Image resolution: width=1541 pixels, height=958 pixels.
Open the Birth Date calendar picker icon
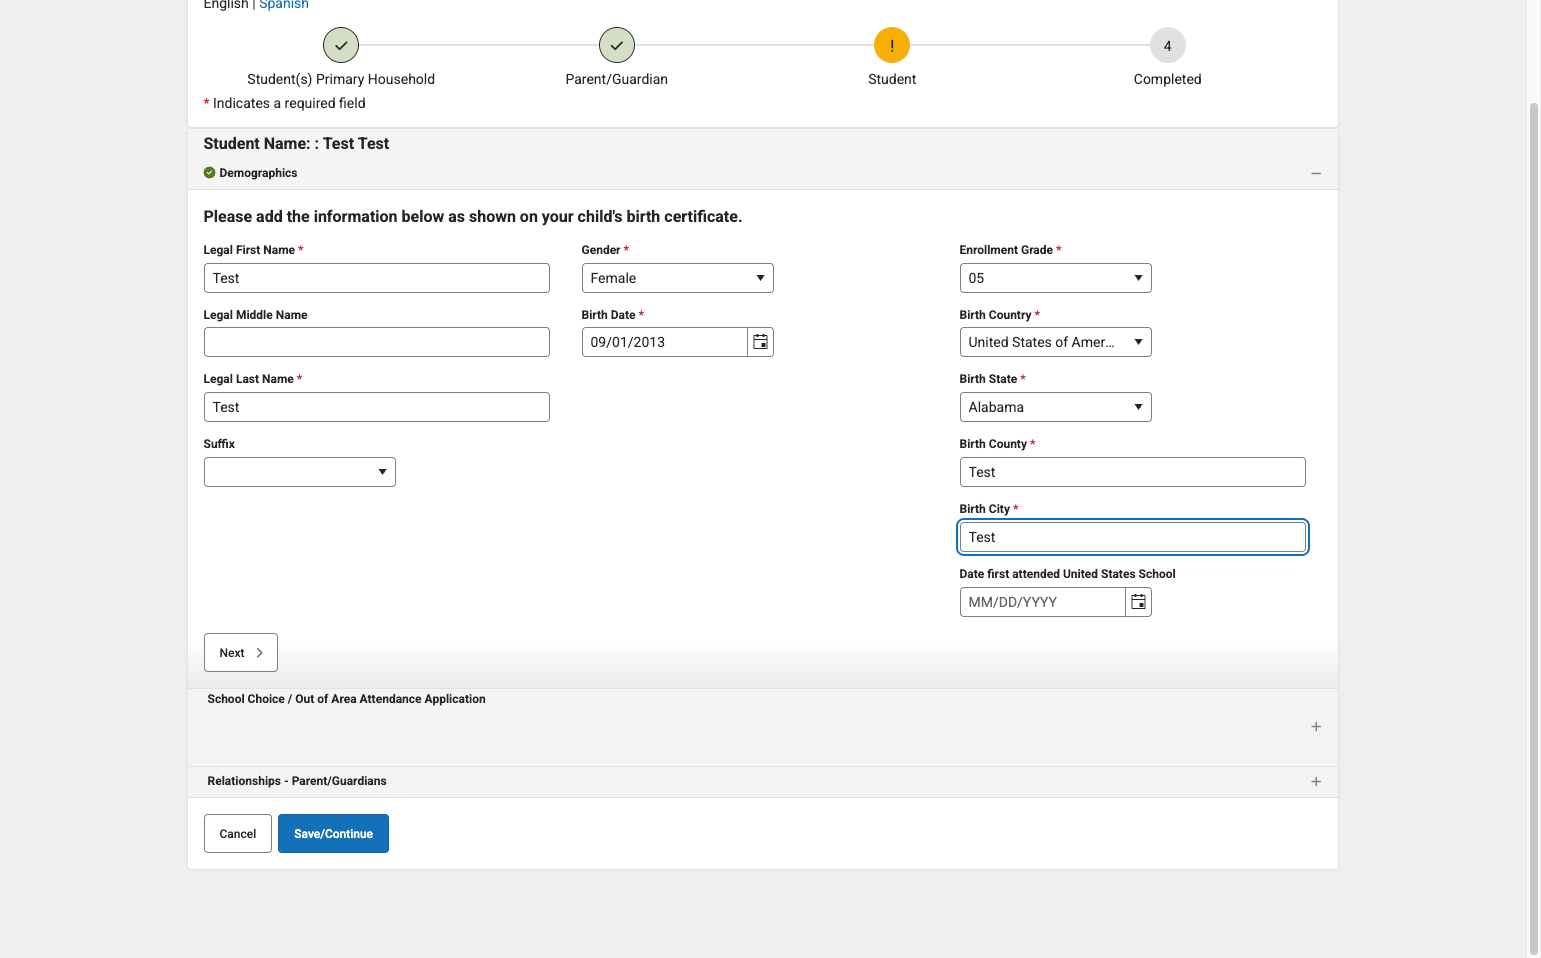[760, 342]
